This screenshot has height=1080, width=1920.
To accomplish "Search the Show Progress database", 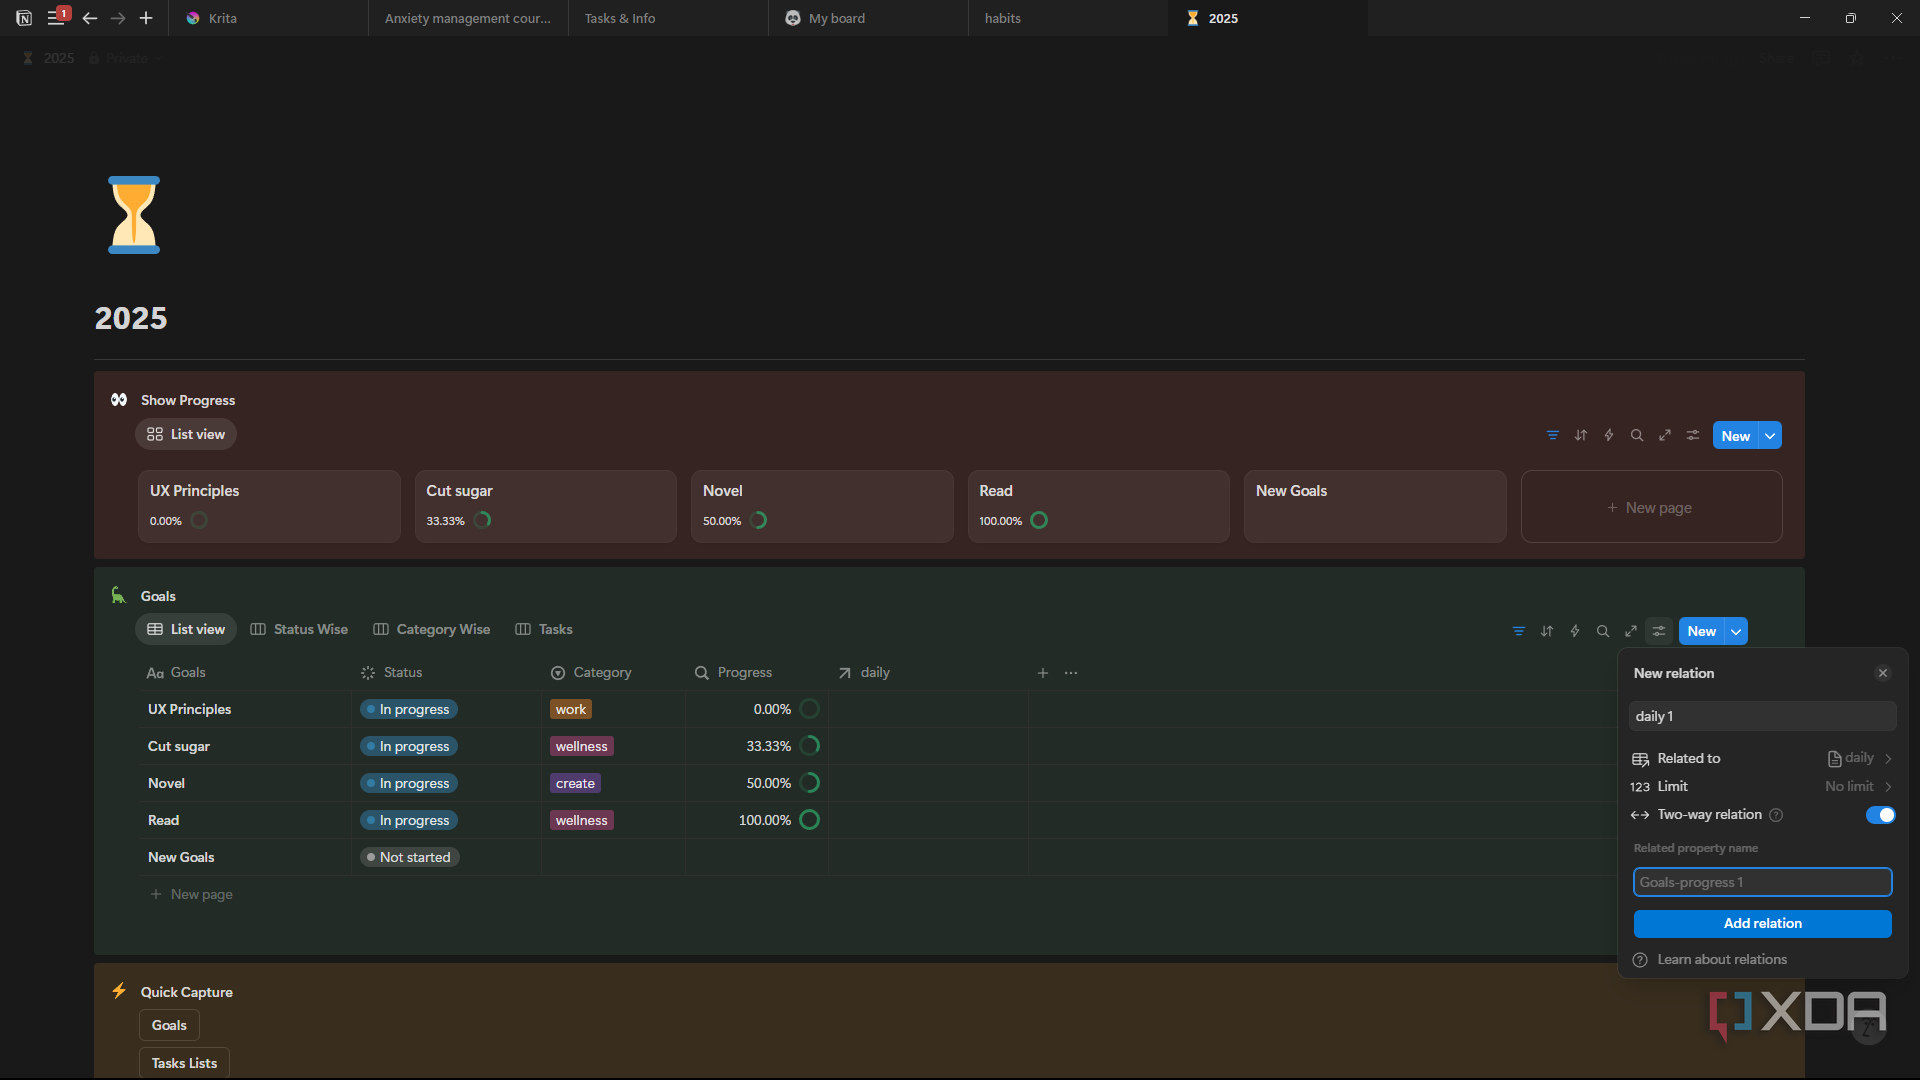I will point(1637,435).
